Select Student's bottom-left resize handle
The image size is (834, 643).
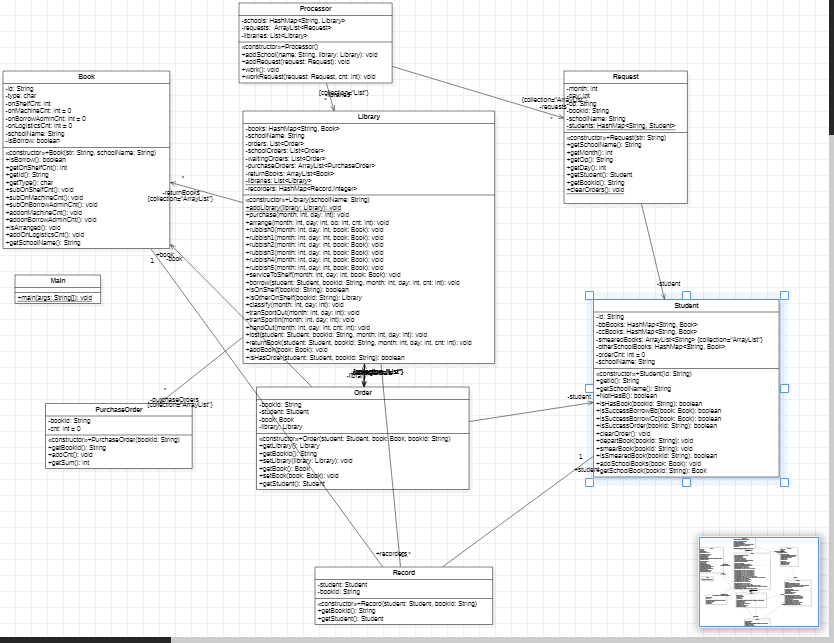(588, 482)
